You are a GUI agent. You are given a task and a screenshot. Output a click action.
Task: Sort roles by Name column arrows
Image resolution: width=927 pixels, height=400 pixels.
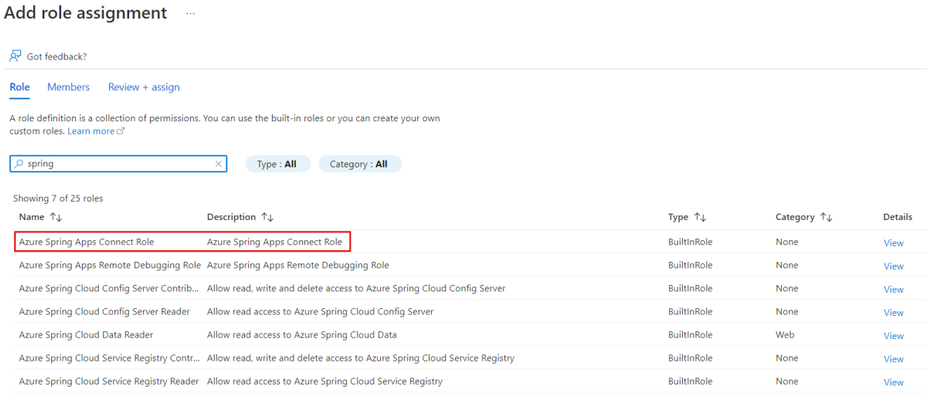point(56,217)
